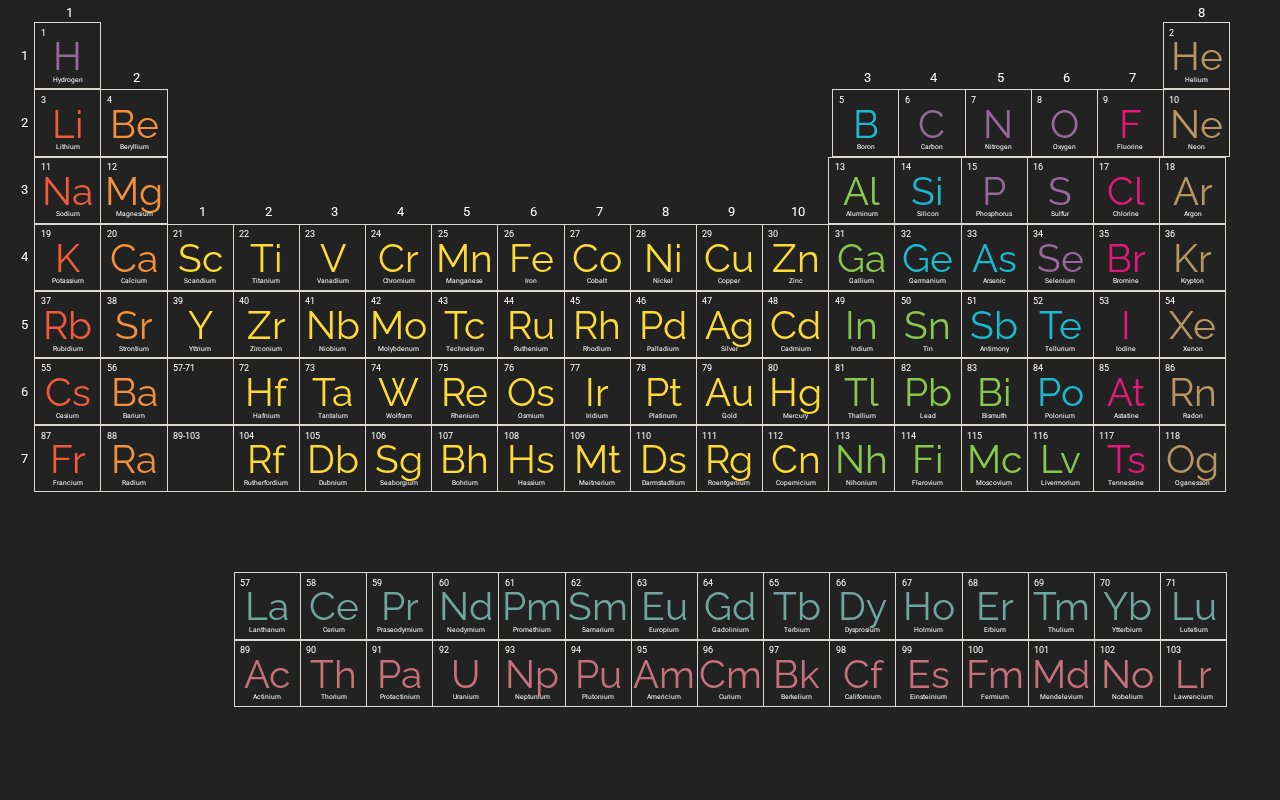Screen dimensions: 1280x800
Task: Click the 89-103 actinide placeholder cell
Action: point(200,459)
